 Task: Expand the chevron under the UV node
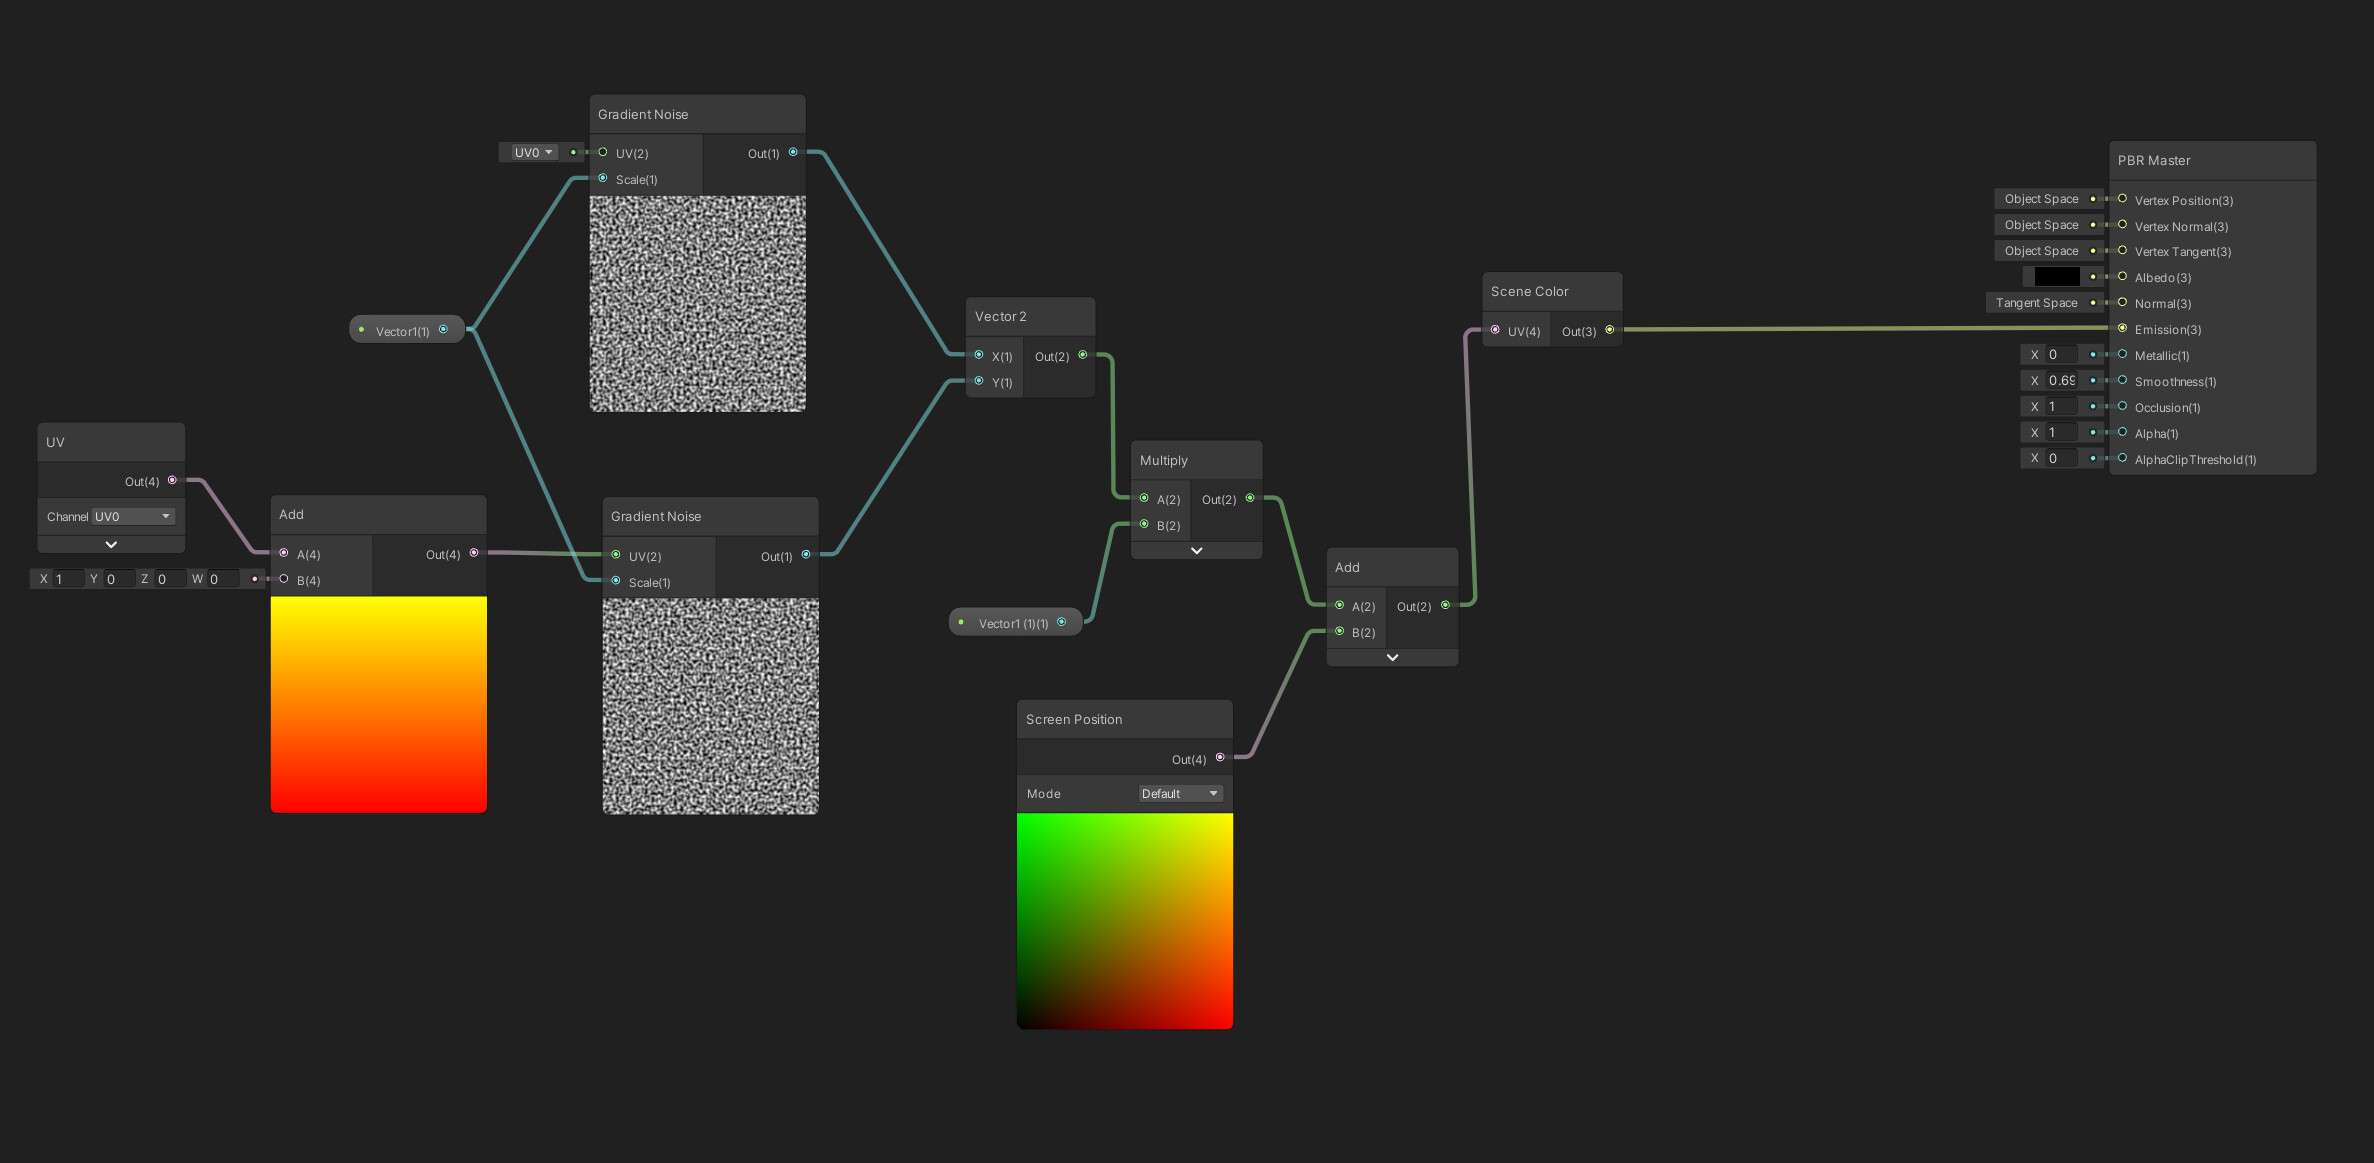tap(110, 543)
